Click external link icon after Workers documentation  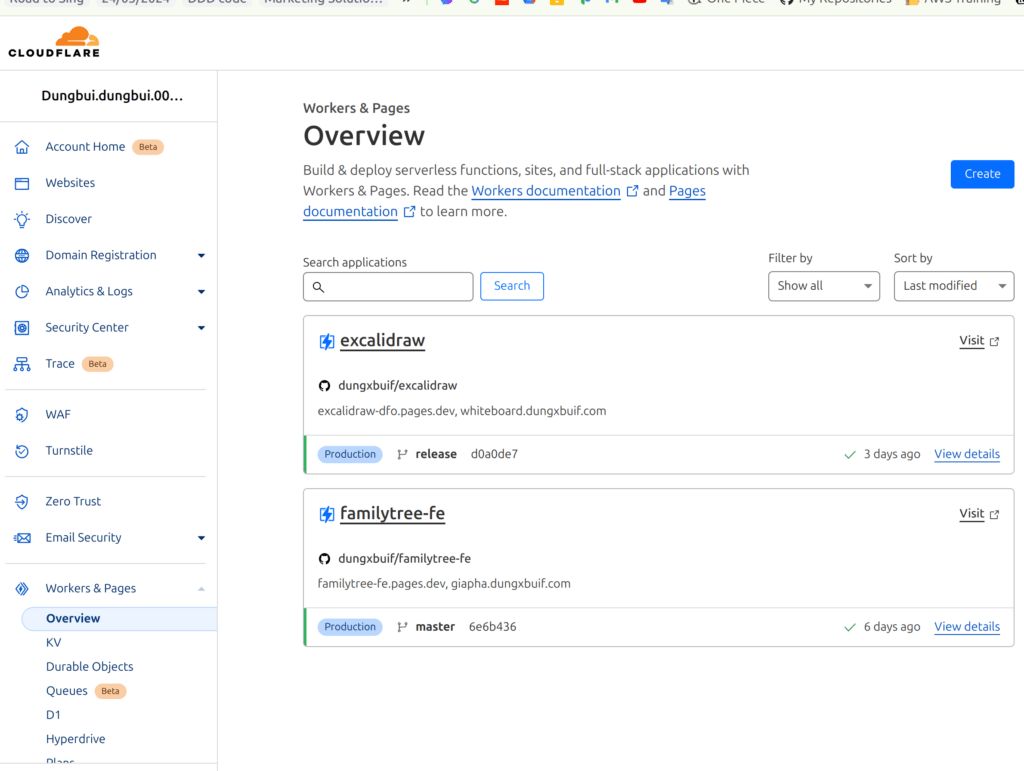(632, 191)
